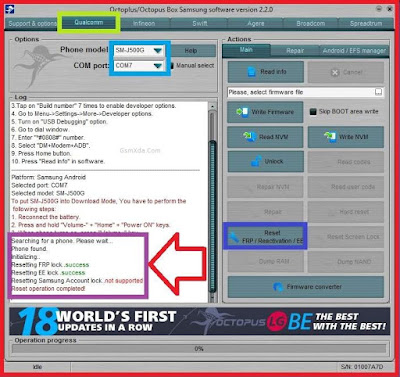
Task: Select the Swift tab
Action: (200, 24)
